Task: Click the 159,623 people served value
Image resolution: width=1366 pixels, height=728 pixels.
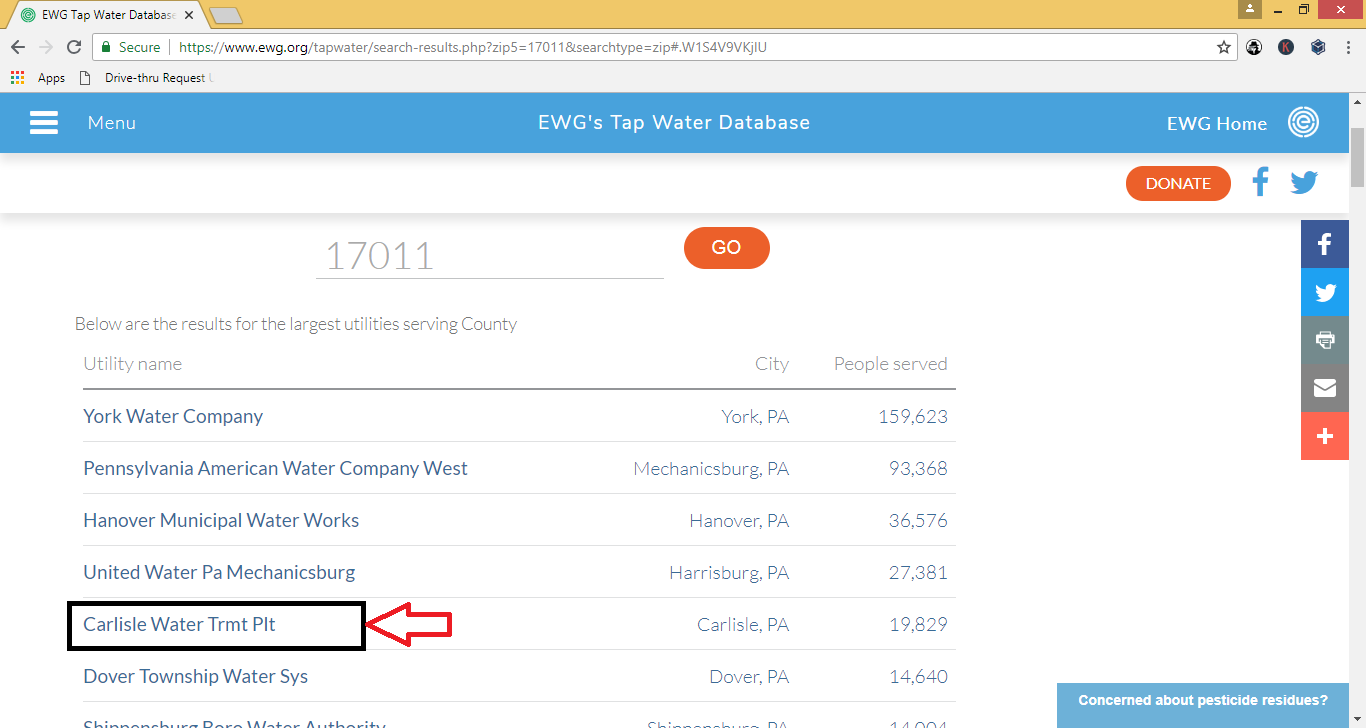Action: click(x=913, y=416)
